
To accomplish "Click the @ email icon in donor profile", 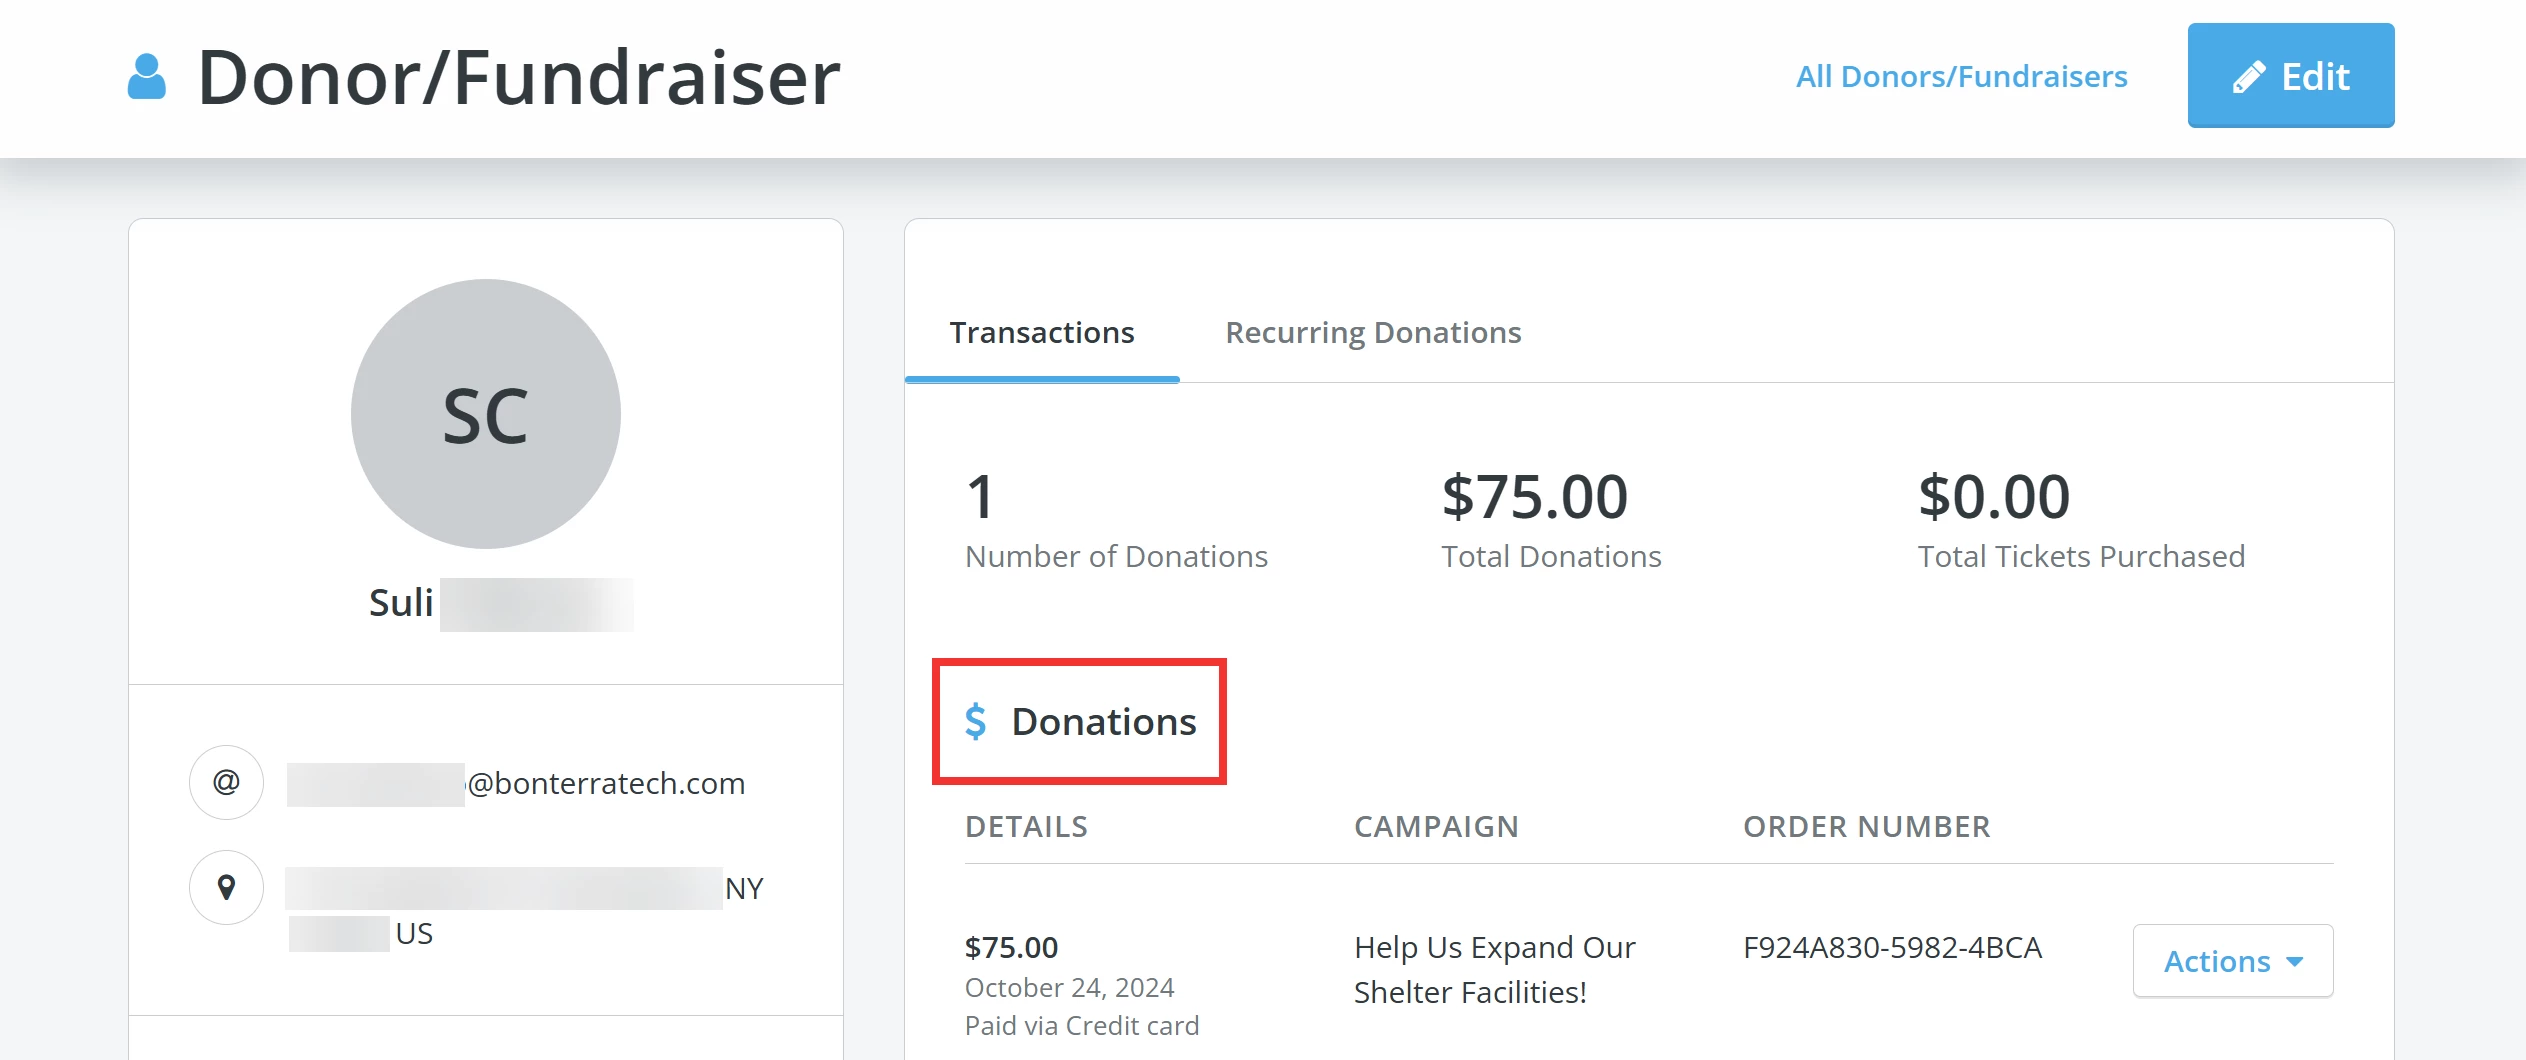I will (x=227, y=781).
